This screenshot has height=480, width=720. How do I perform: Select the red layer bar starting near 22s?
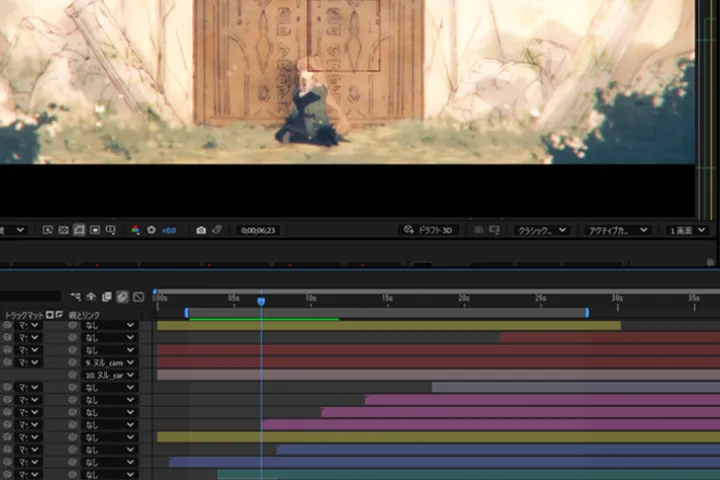click(x=610, y=338)
